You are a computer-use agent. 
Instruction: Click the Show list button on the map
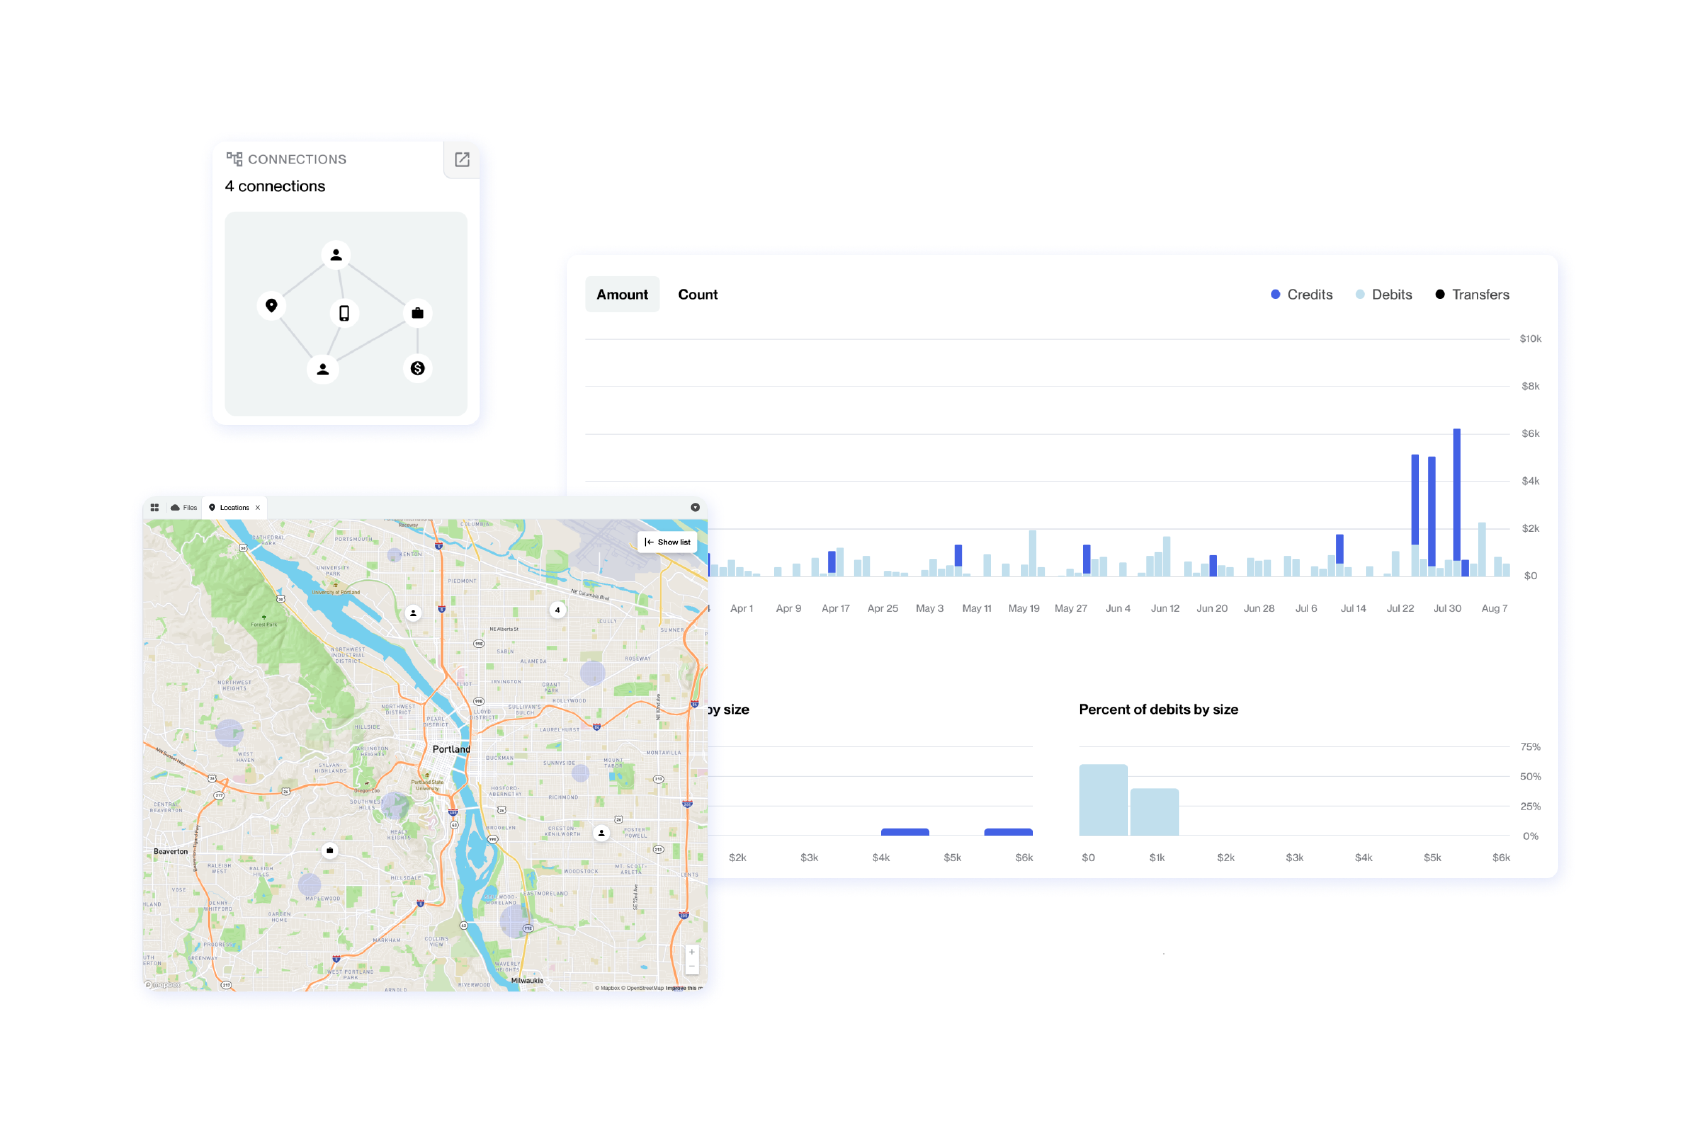(667, 542)
